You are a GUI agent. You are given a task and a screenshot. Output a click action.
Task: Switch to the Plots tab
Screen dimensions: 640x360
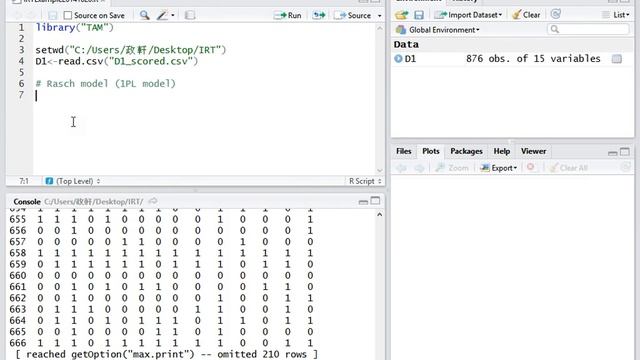(x=431, y=151)
